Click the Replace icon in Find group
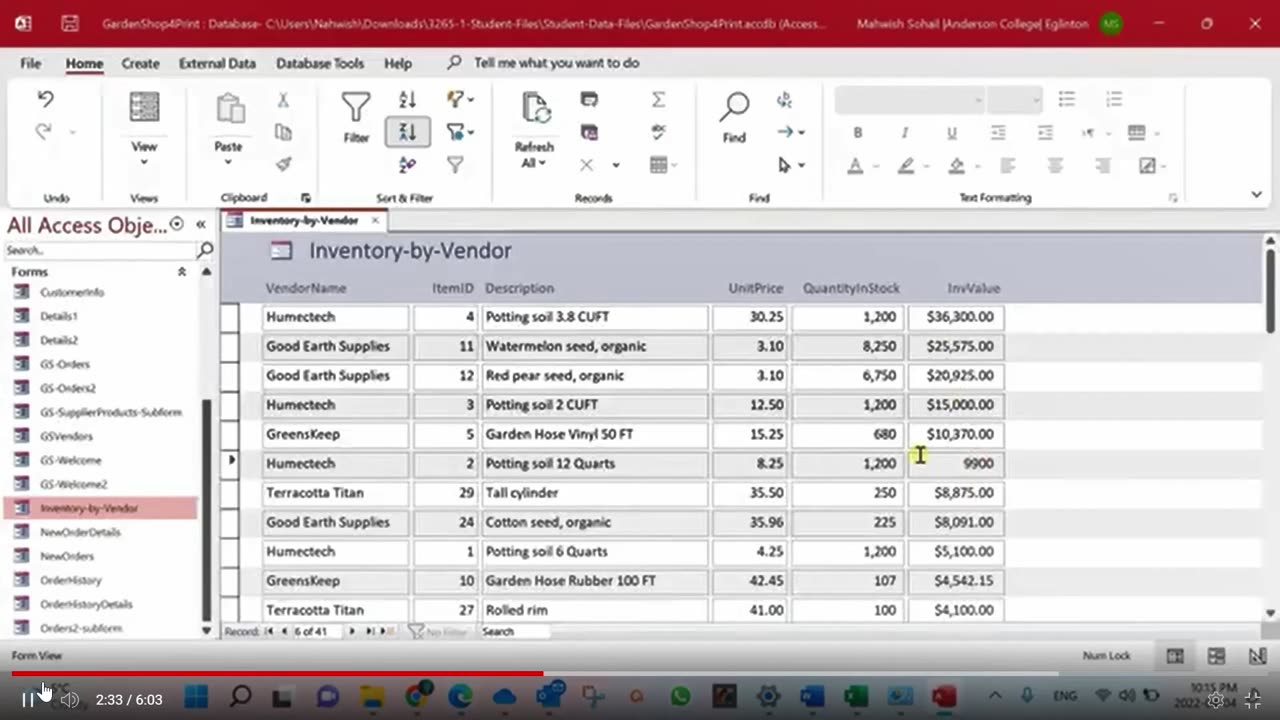The height and width of the screenshot is (720, 1280). [x=784, y=100]
